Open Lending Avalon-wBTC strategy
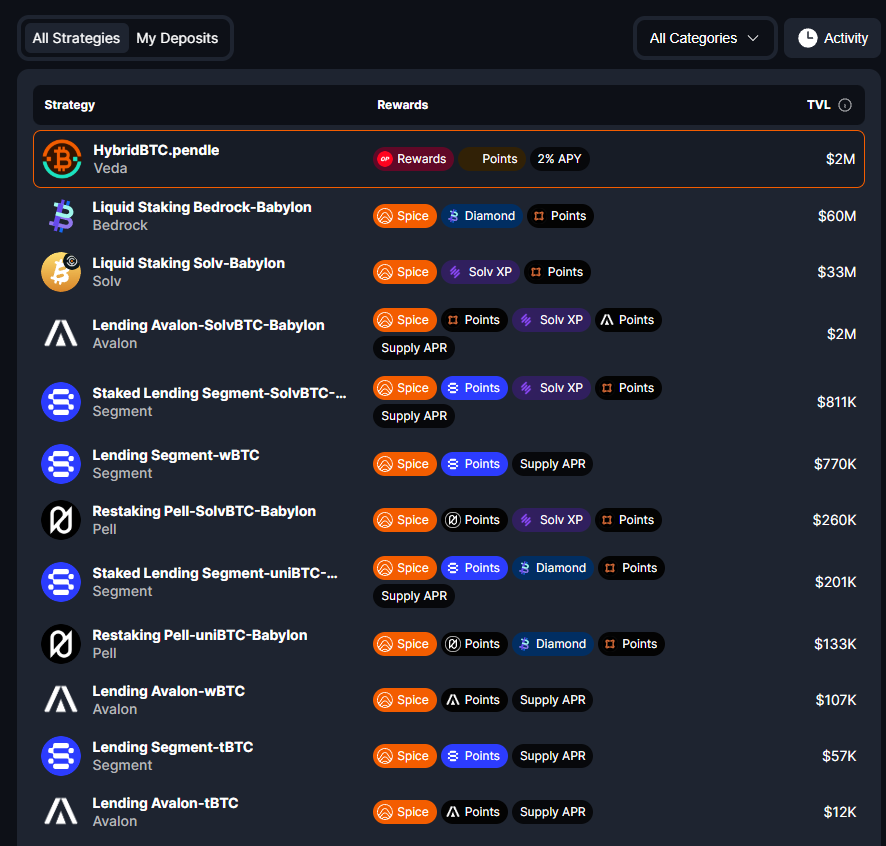This screenshot has width=886, height=846. click(168, 691)
